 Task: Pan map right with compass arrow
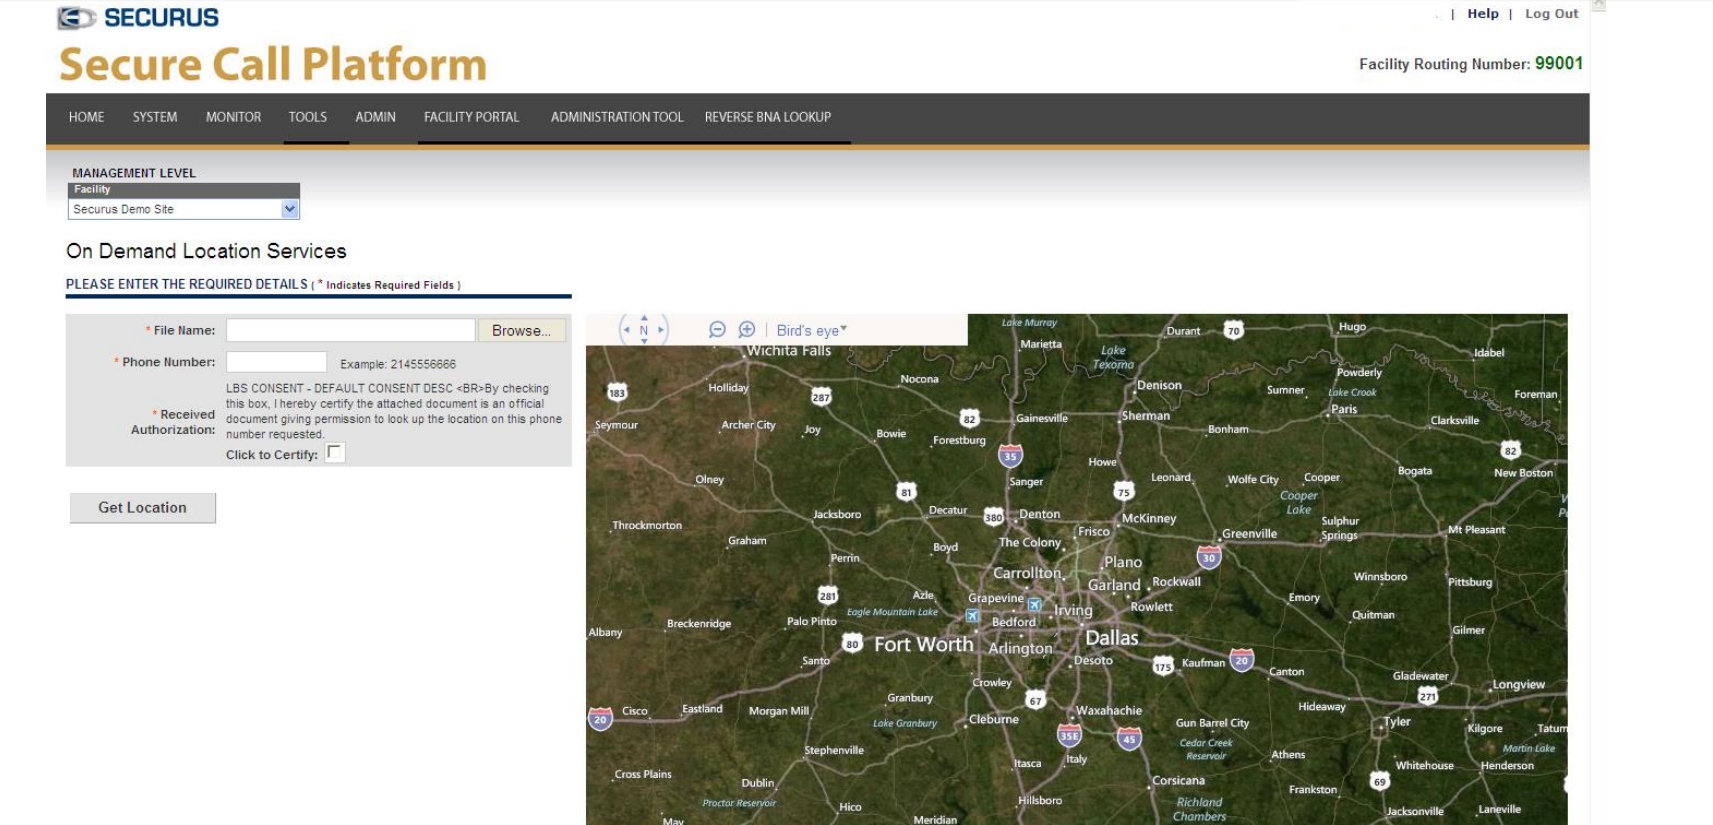[660, 330]
